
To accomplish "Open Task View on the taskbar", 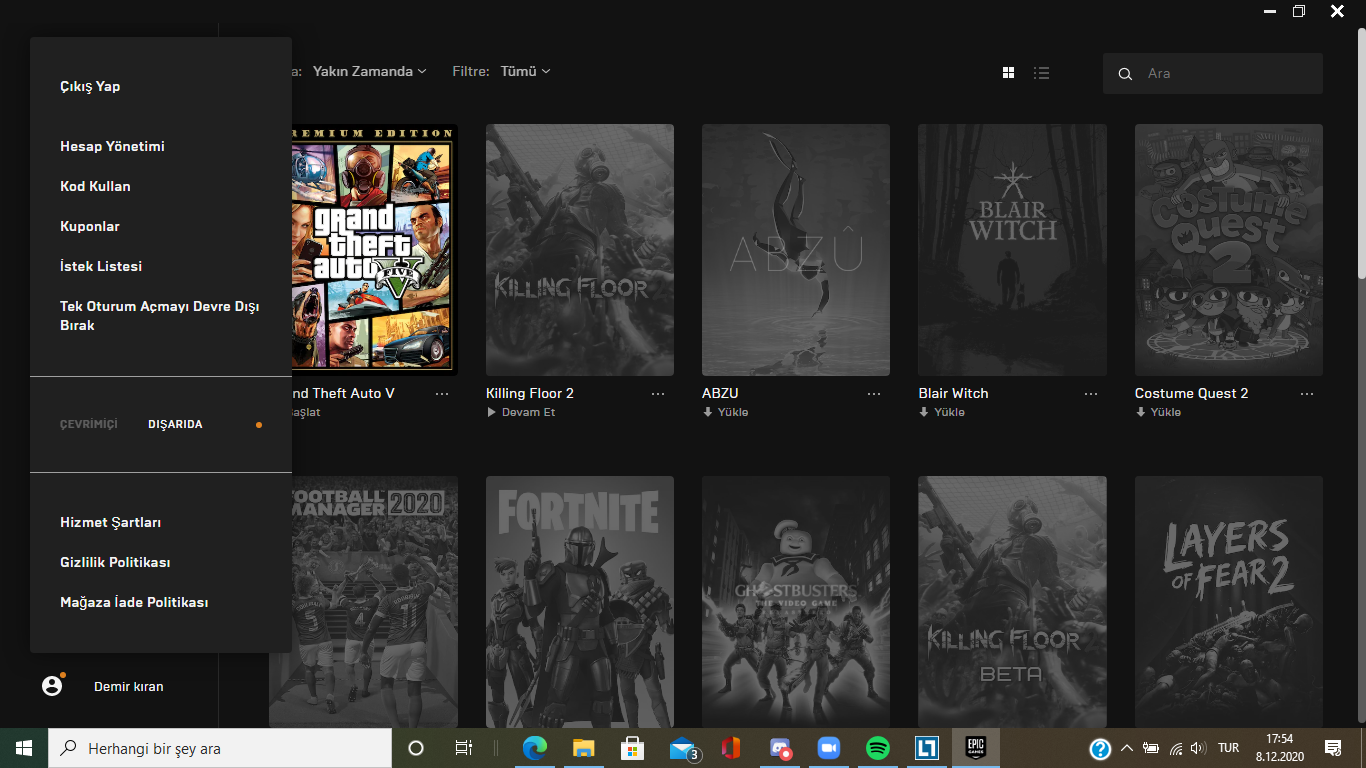I will 463,748.
